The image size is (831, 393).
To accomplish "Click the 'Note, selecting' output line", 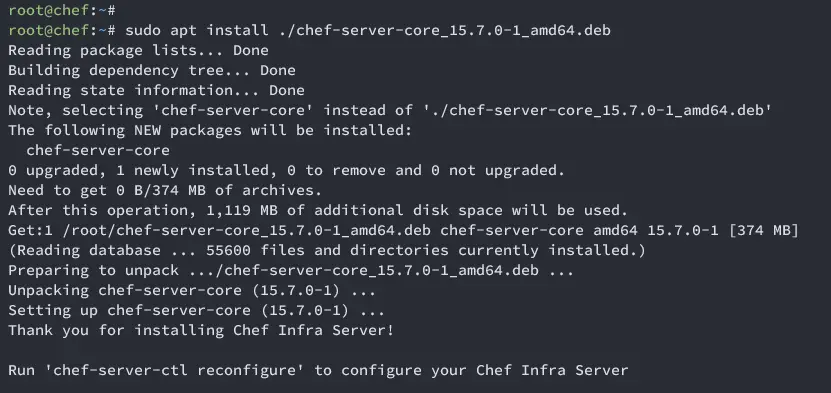I will click(x=390, y=111).
